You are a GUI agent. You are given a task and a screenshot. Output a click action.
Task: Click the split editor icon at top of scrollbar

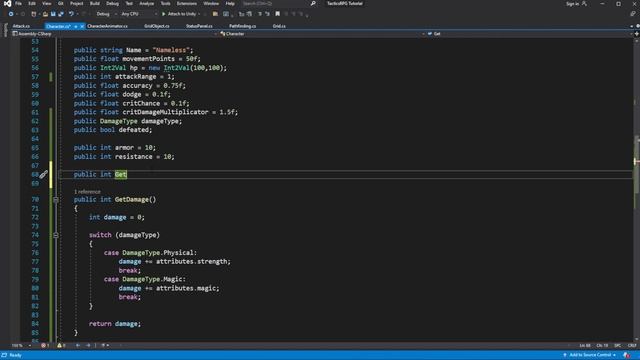click(x=637, y=34)
